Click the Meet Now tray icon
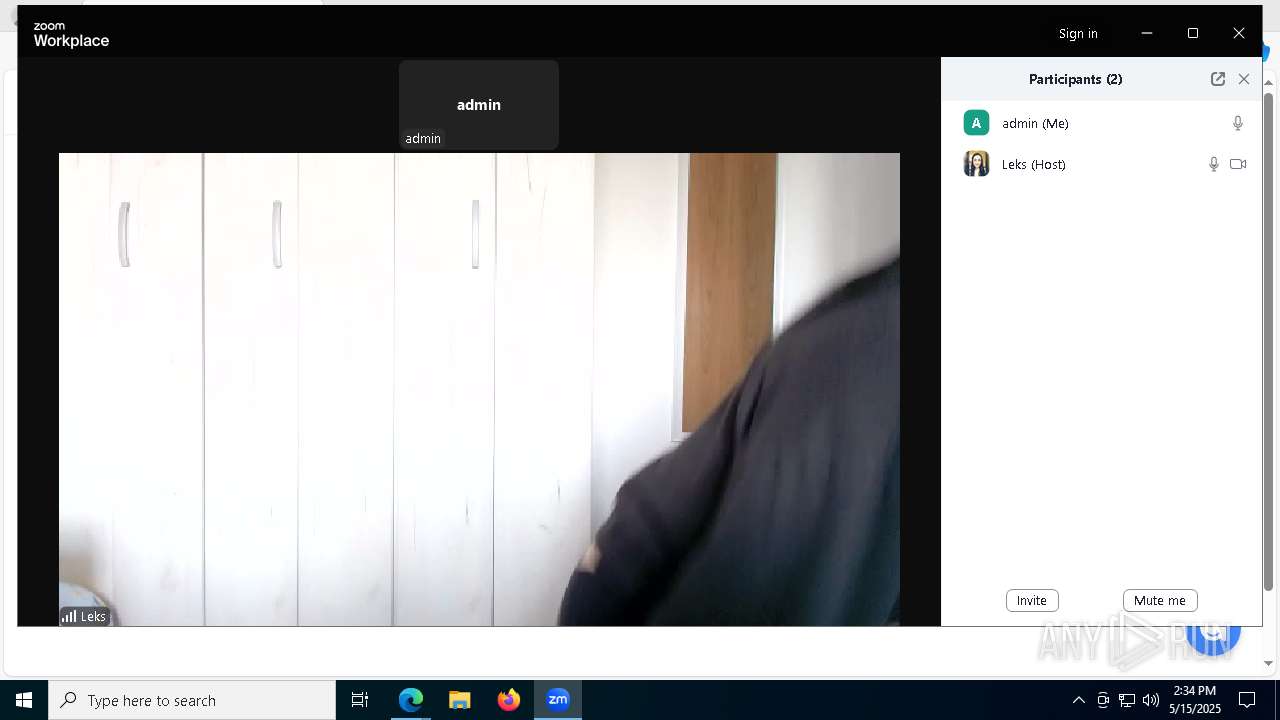The height and width of the screenshot is (720, 1280). pos(1103,700)
